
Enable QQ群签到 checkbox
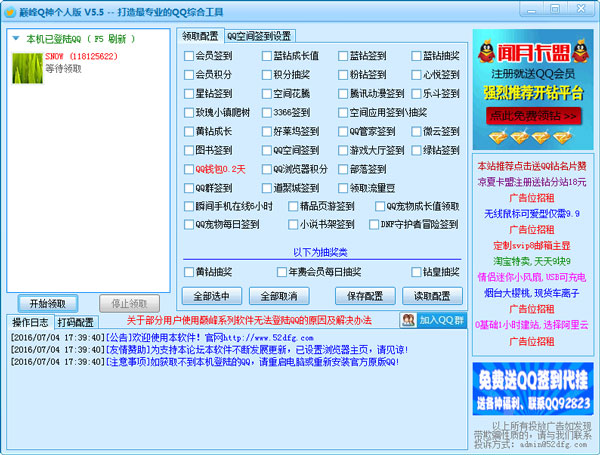[x=189, y=188]
